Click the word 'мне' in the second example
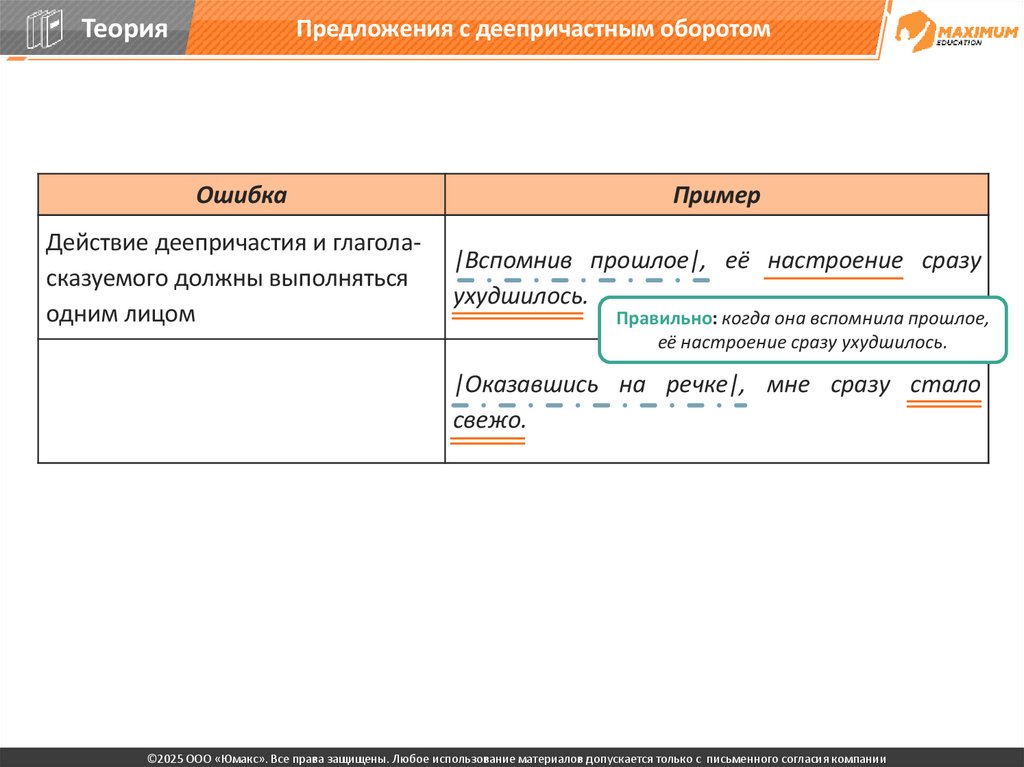Image resolution: width=1024 pixels, height=767 pixels. coord(788,385)
